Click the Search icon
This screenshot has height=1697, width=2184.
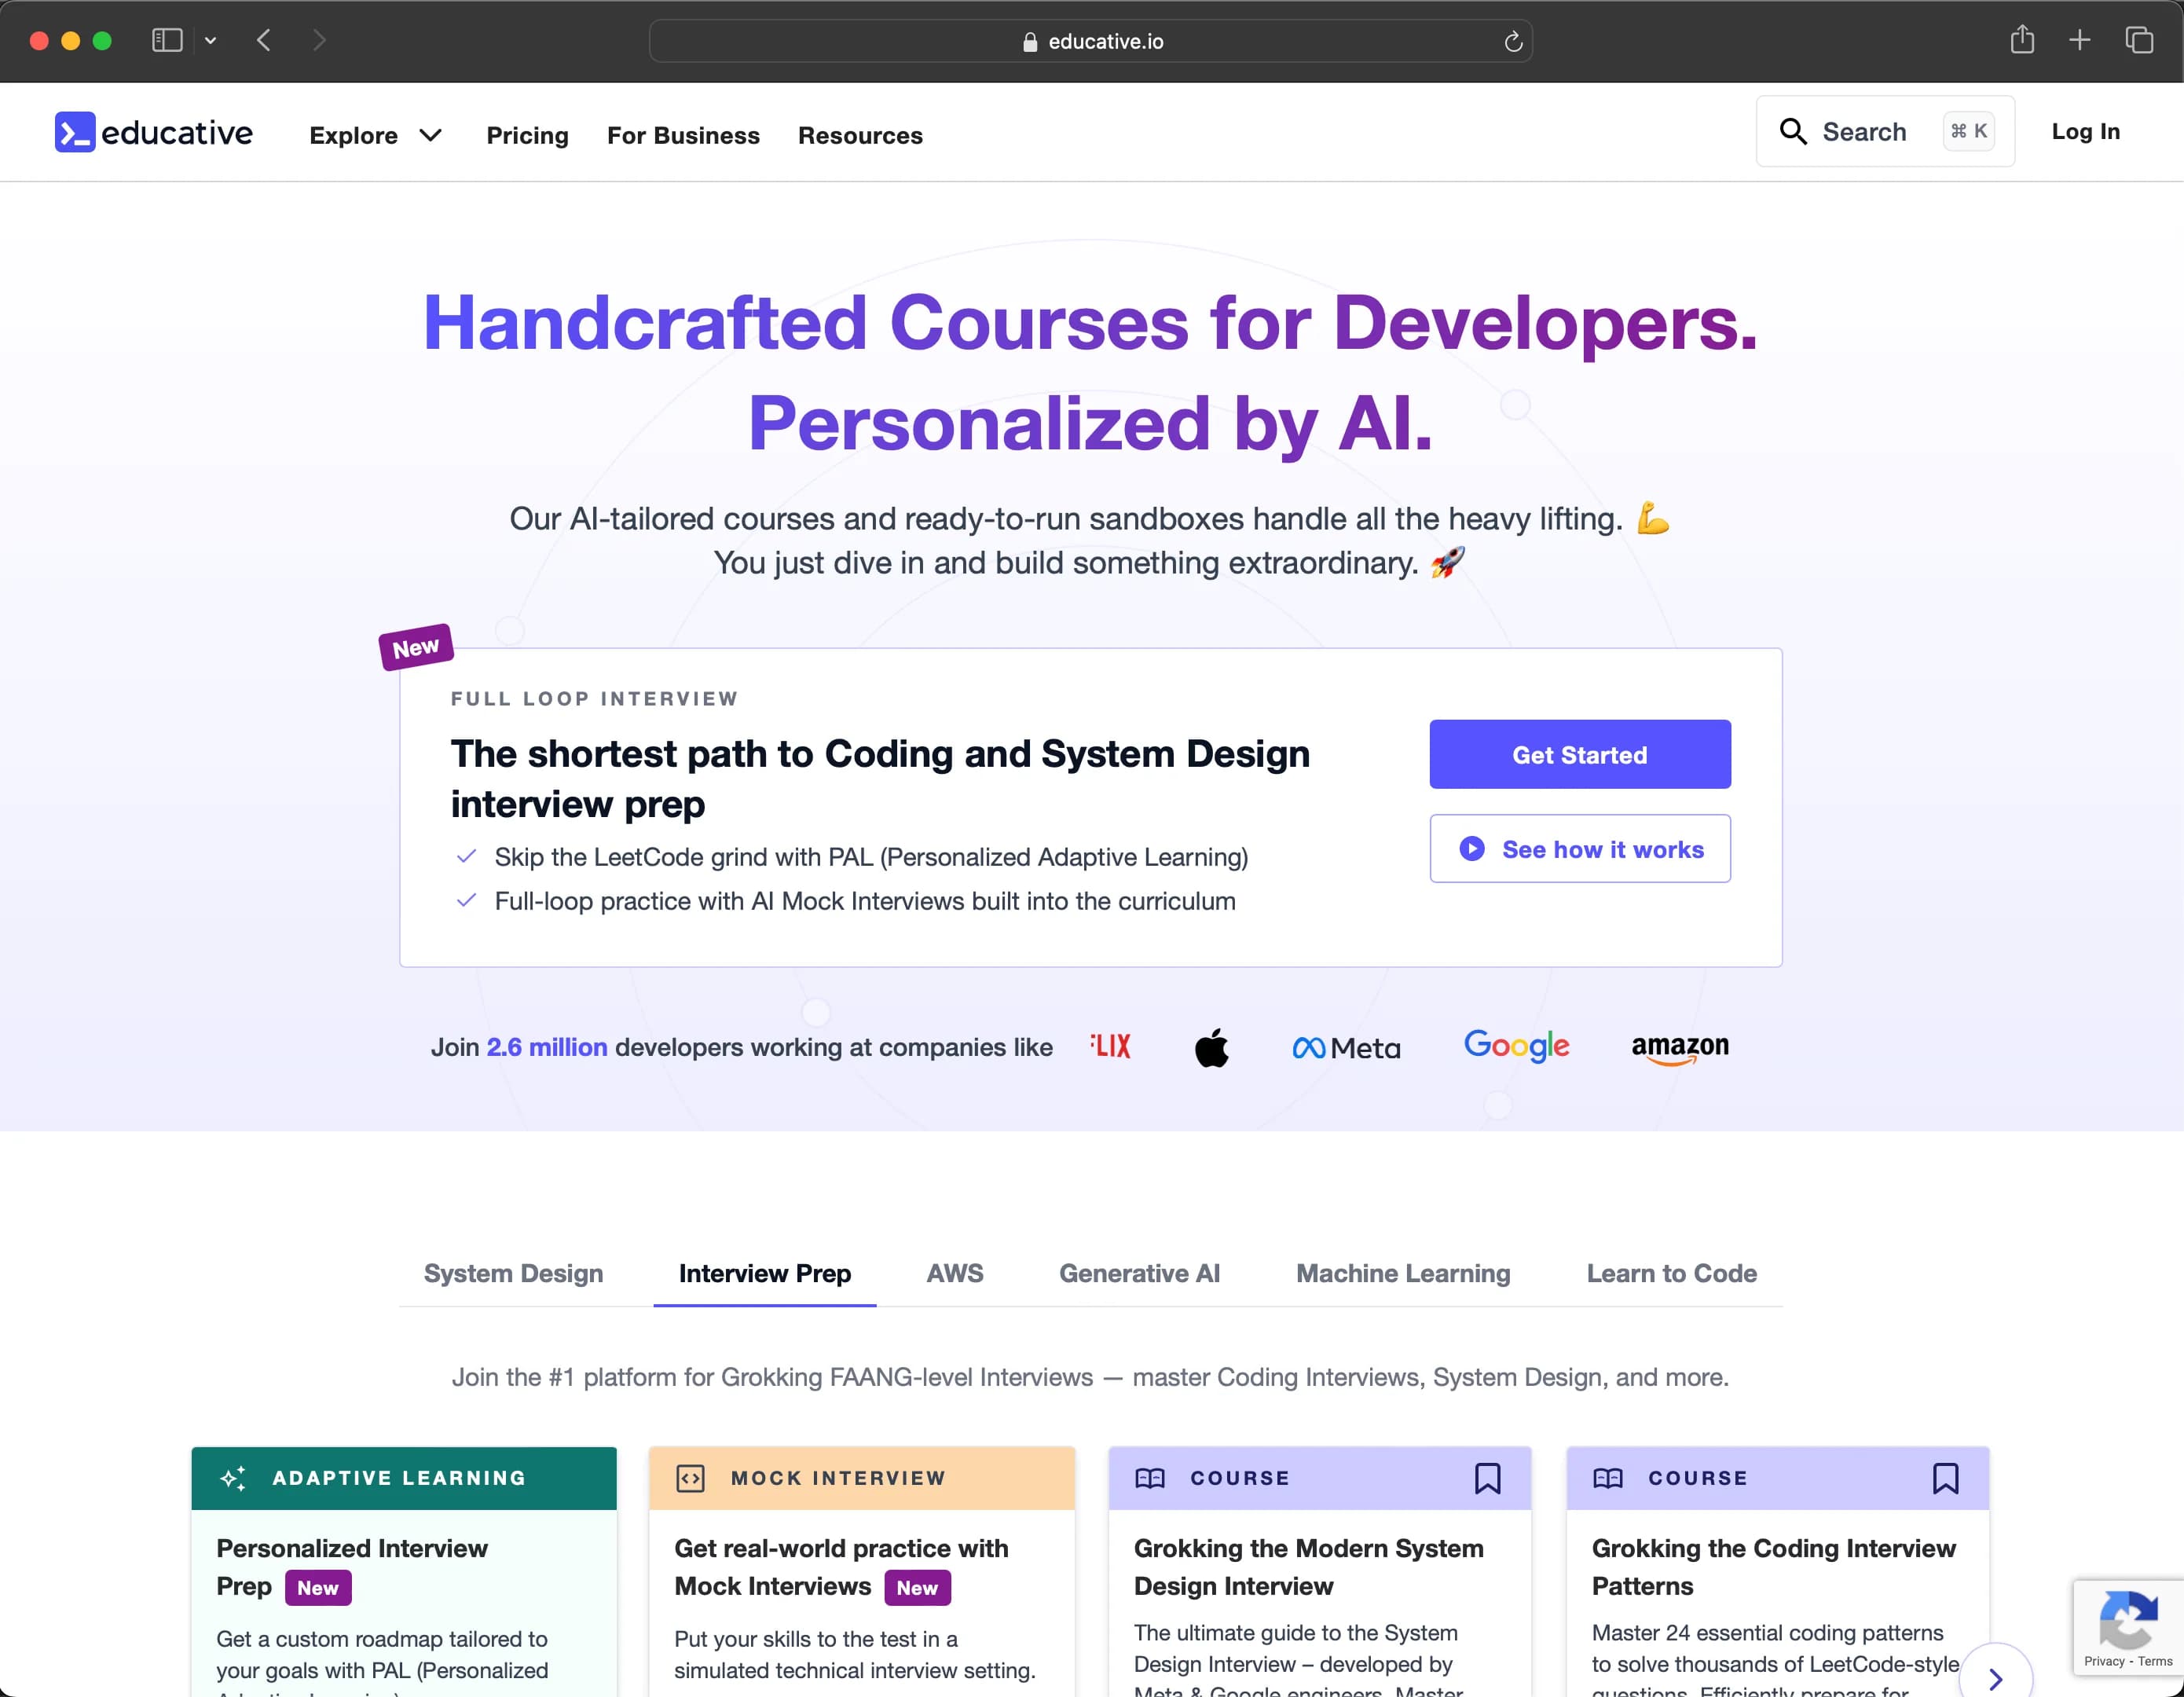pyautogui.click(x=1797, y=133)
